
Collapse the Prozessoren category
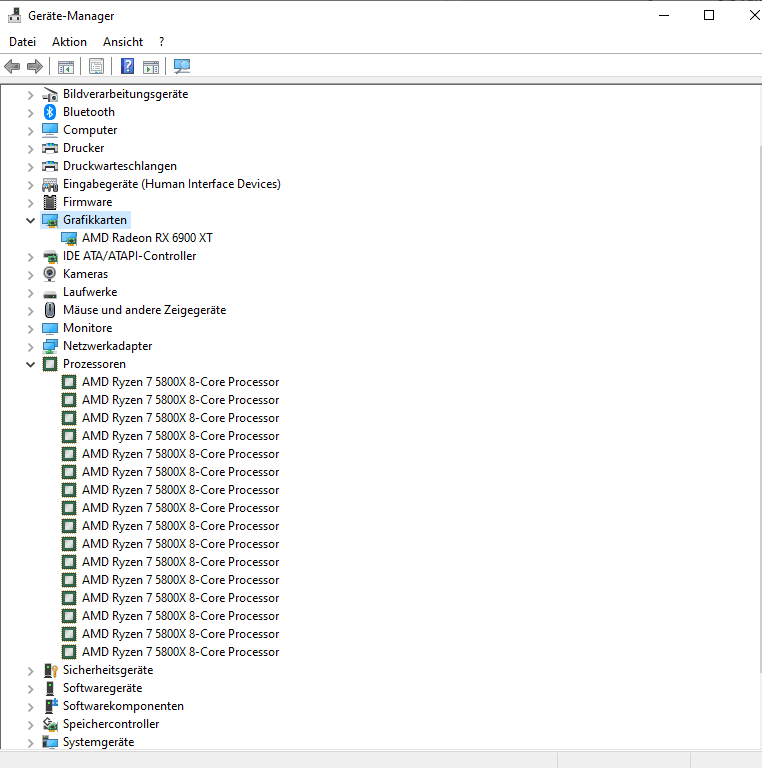[30, 364]
